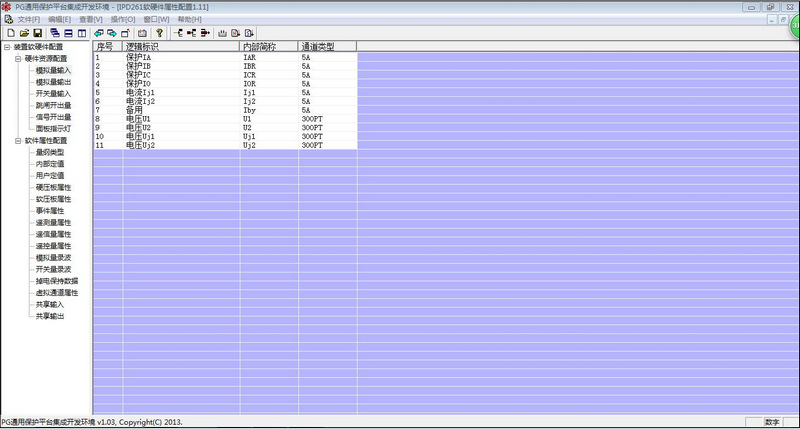Image resolution: width=800 pixels, height=429 pixels.
Task: Click the Save floppy disk icon
Action: click(x=38, y=33)
